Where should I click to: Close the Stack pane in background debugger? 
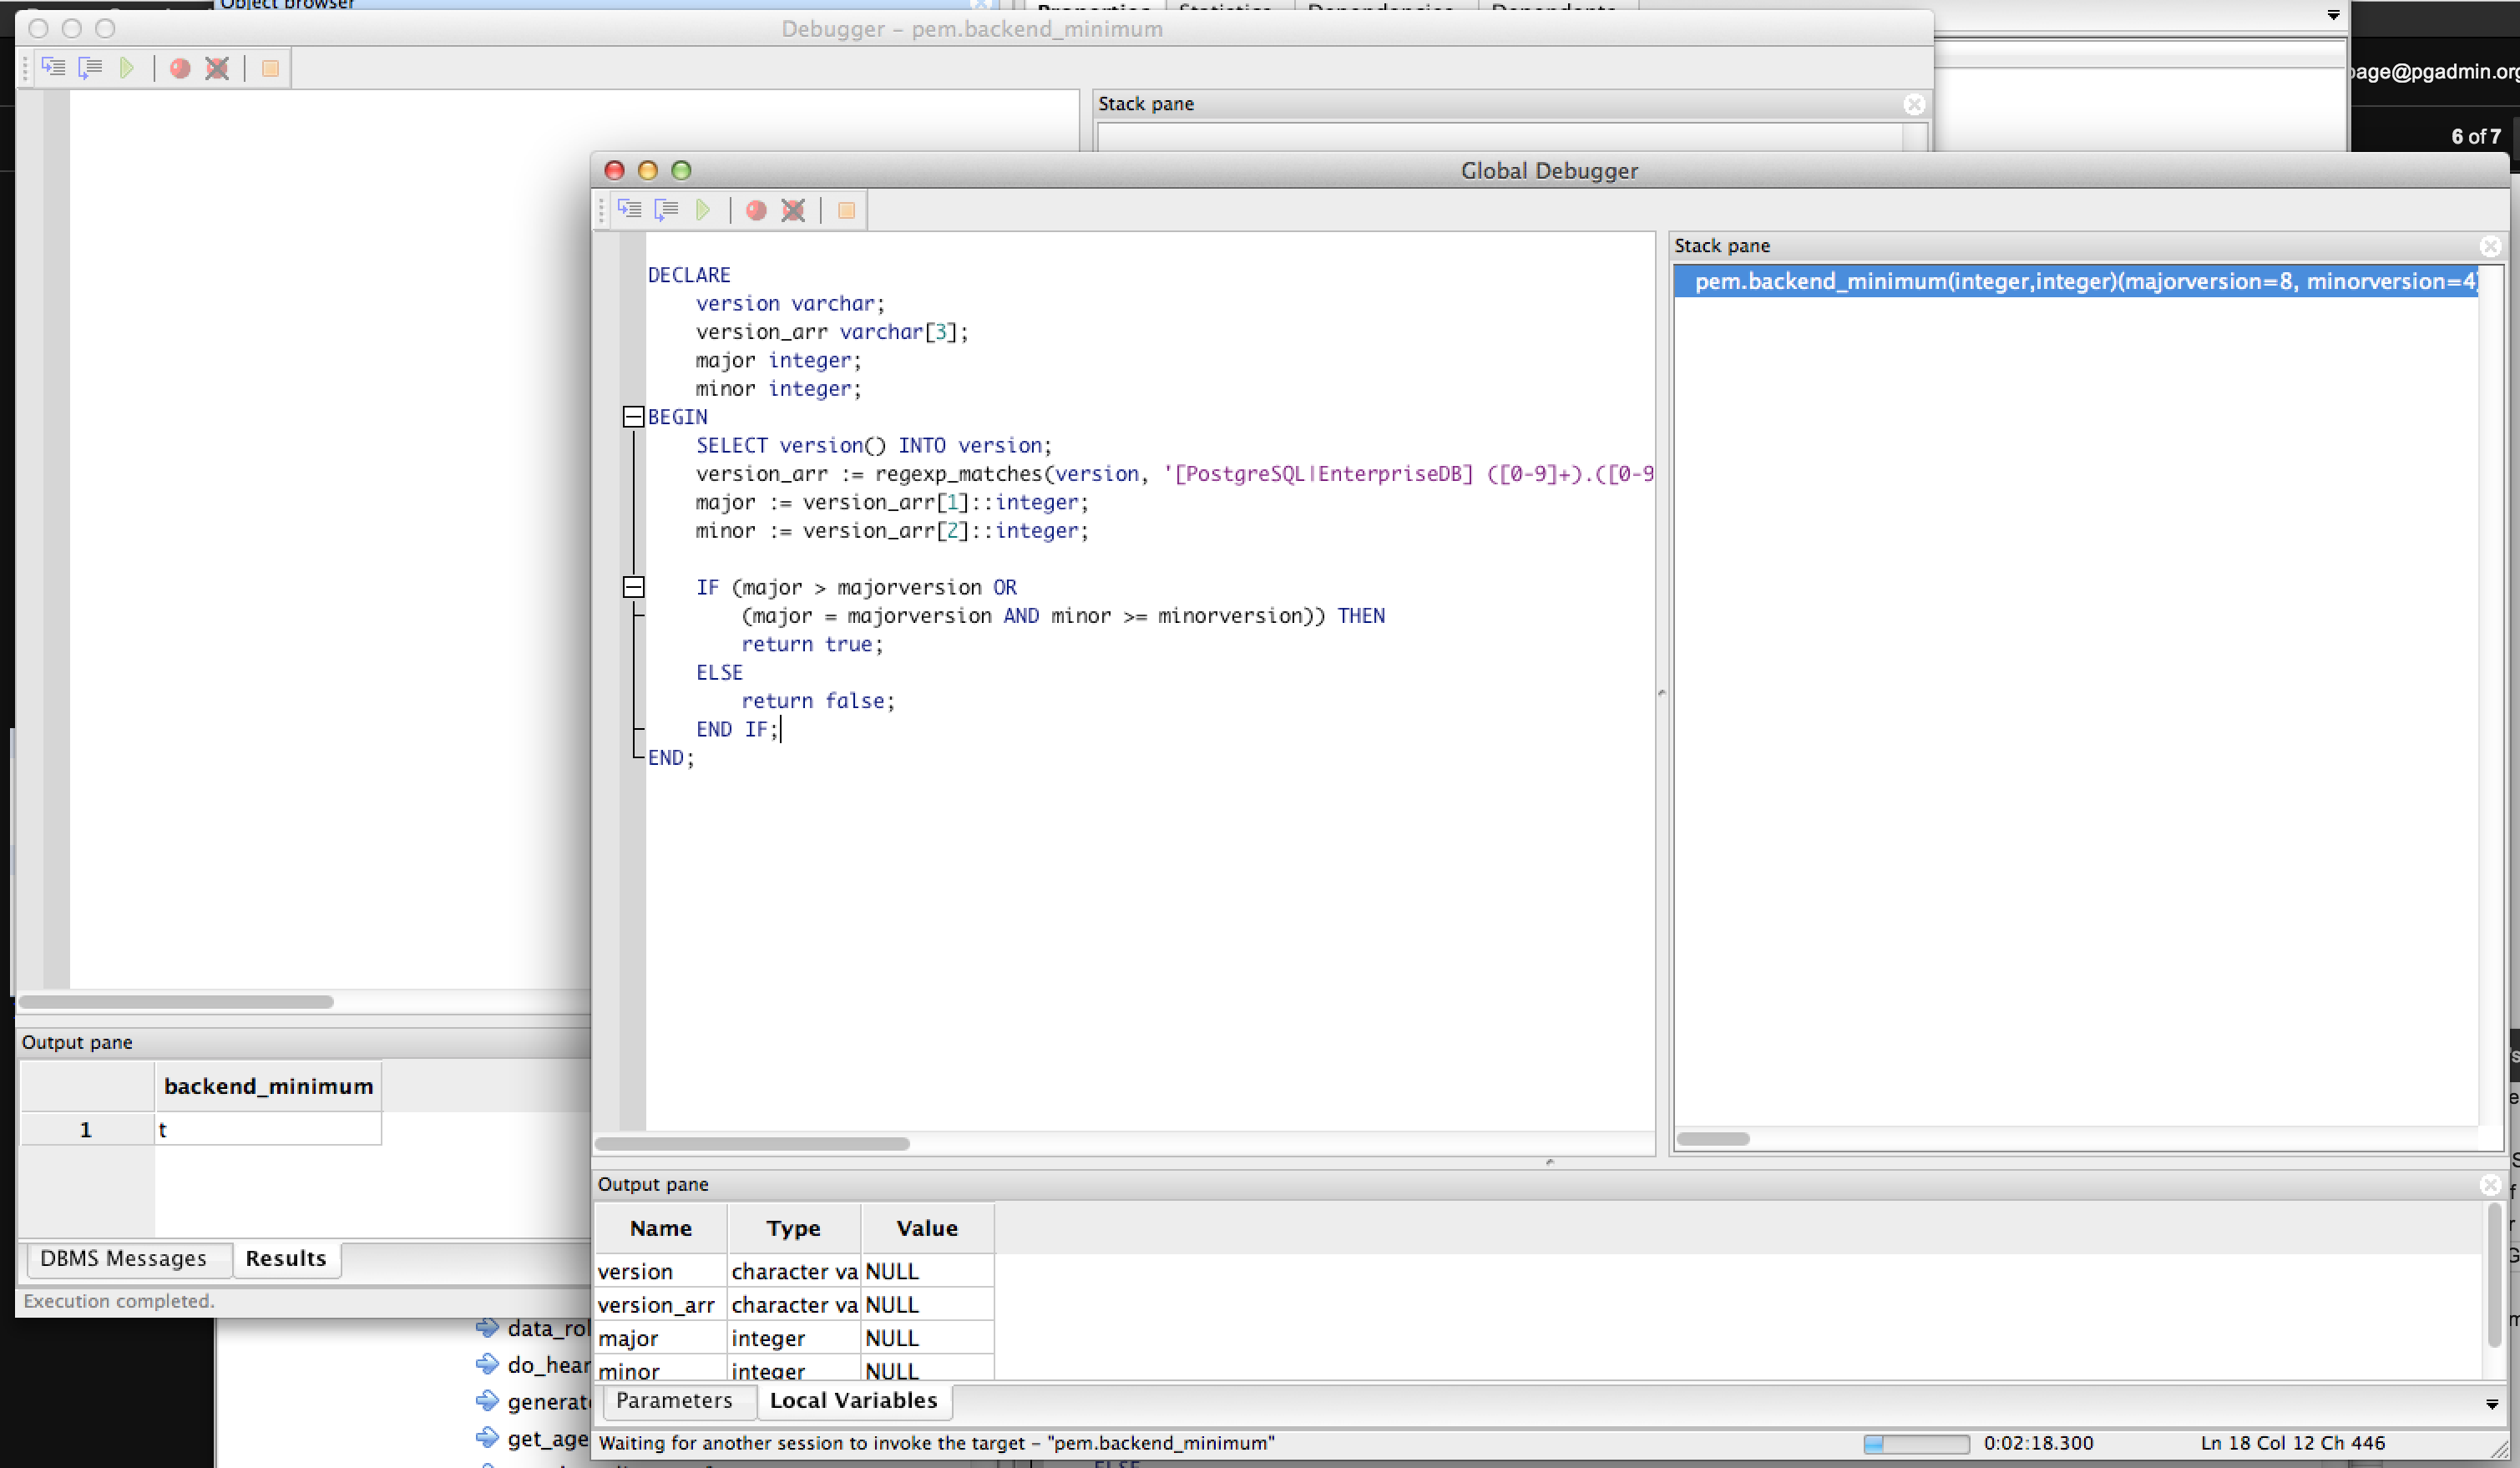click(1914, 104)
